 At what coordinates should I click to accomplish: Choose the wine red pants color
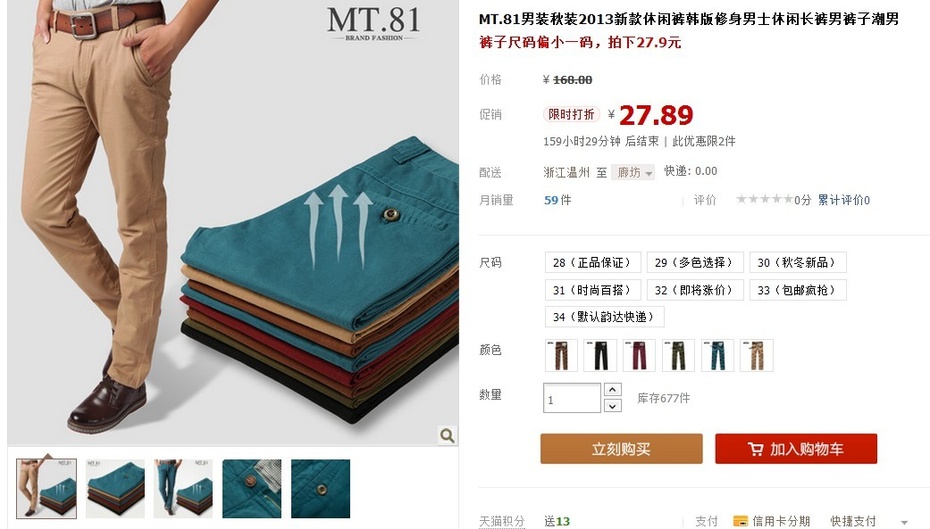[x=639, y=356]
